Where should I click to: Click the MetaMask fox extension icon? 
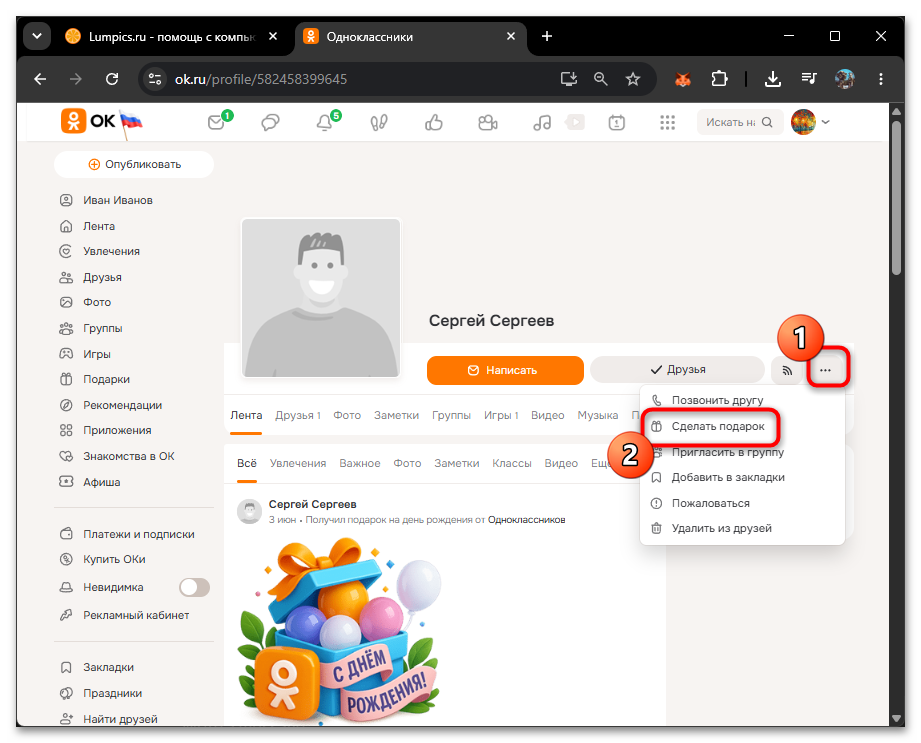click(683, 79)
